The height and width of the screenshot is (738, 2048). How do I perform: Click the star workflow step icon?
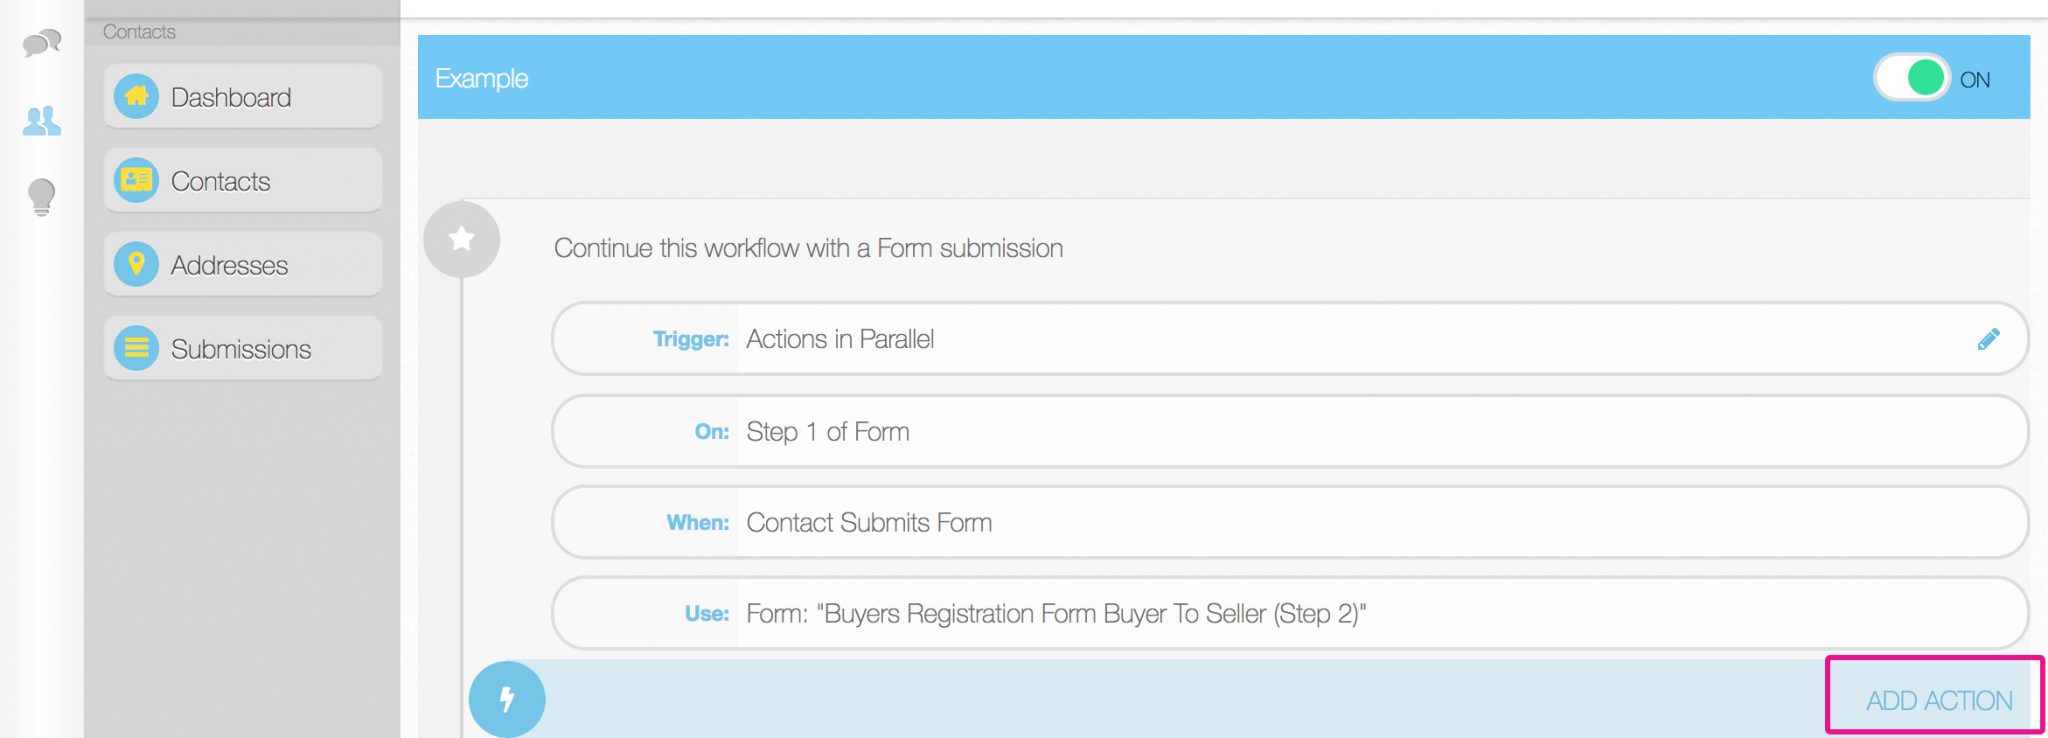coord(461,239)
